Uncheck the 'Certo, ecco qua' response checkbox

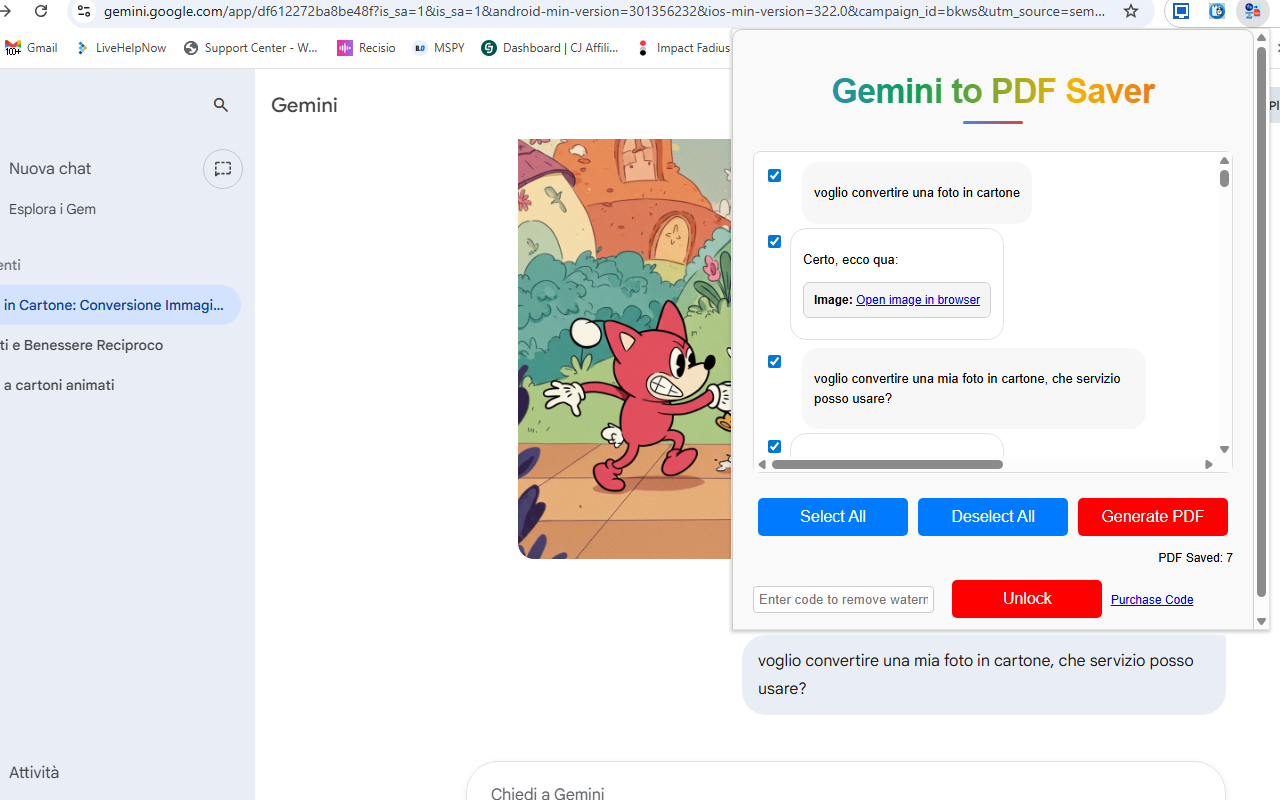tap(774, 241)
